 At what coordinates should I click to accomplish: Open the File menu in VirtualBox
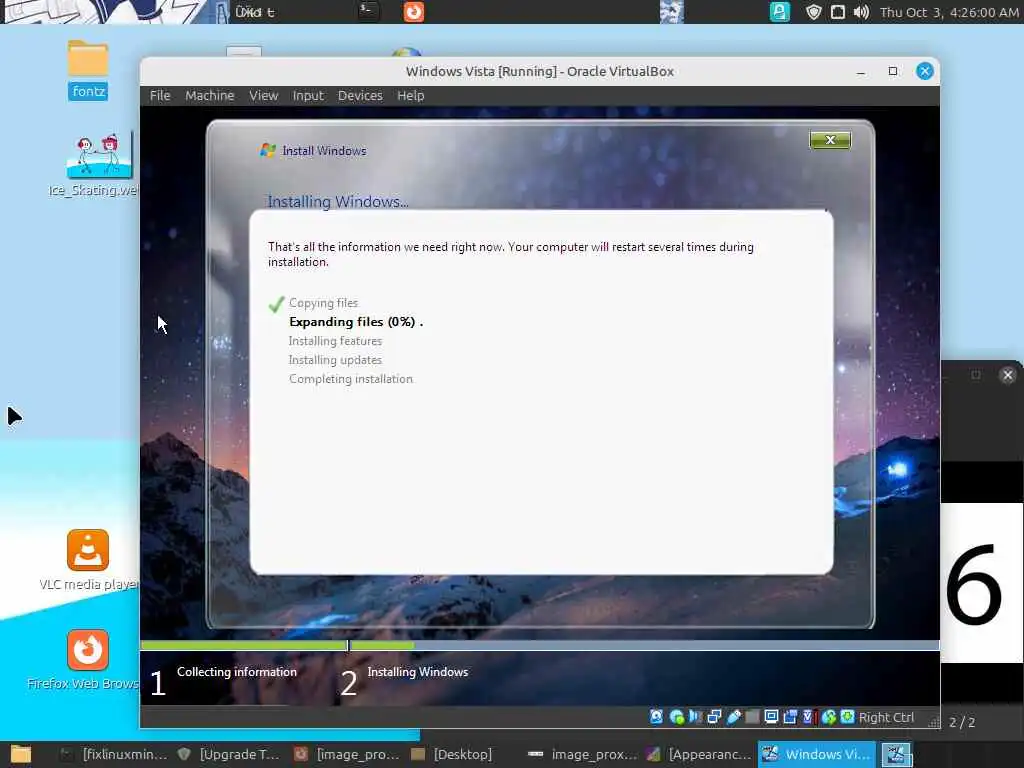coord(160,95)
